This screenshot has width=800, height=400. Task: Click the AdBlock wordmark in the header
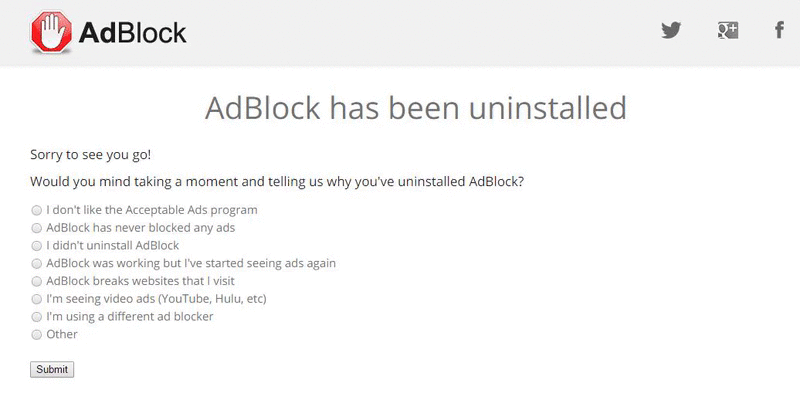pyautogui.click(x=133, y=33)
